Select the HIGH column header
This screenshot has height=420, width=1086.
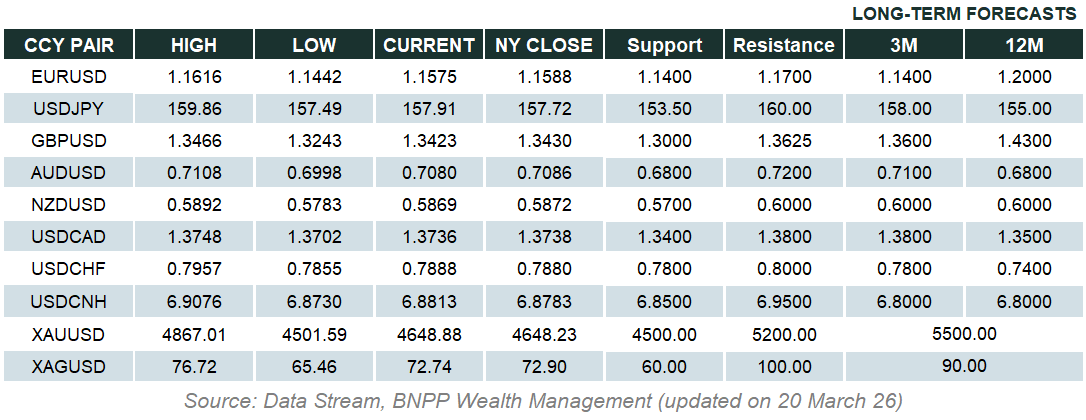point(194,45)
